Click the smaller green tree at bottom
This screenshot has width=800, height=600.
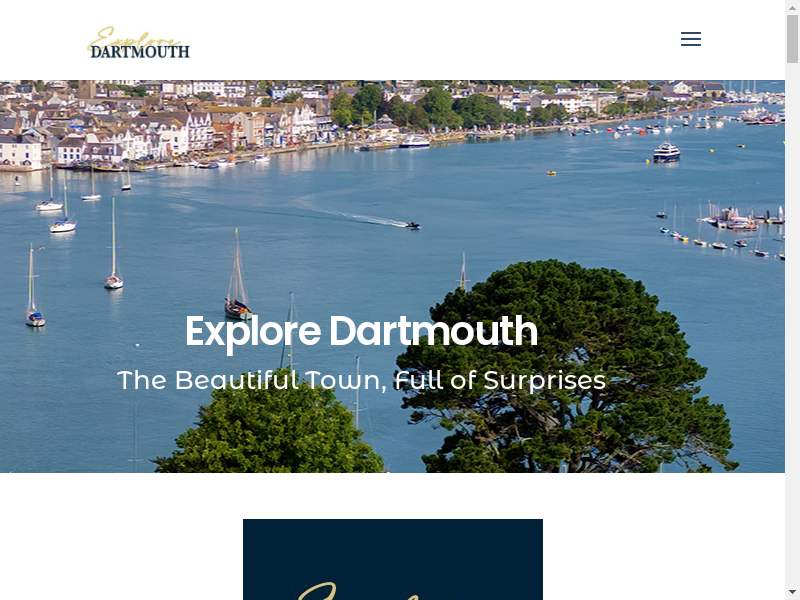point(270,434)
